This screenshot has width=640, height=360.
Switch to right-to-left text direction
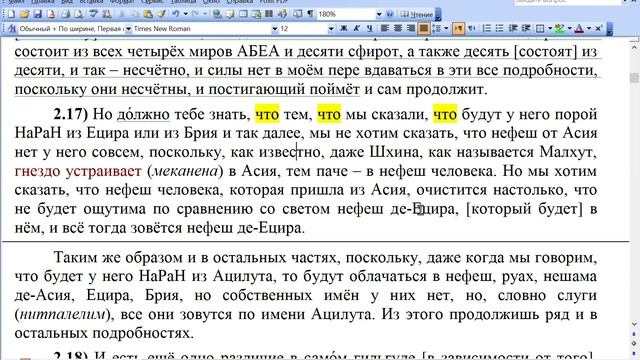click(x=472, y=28)
